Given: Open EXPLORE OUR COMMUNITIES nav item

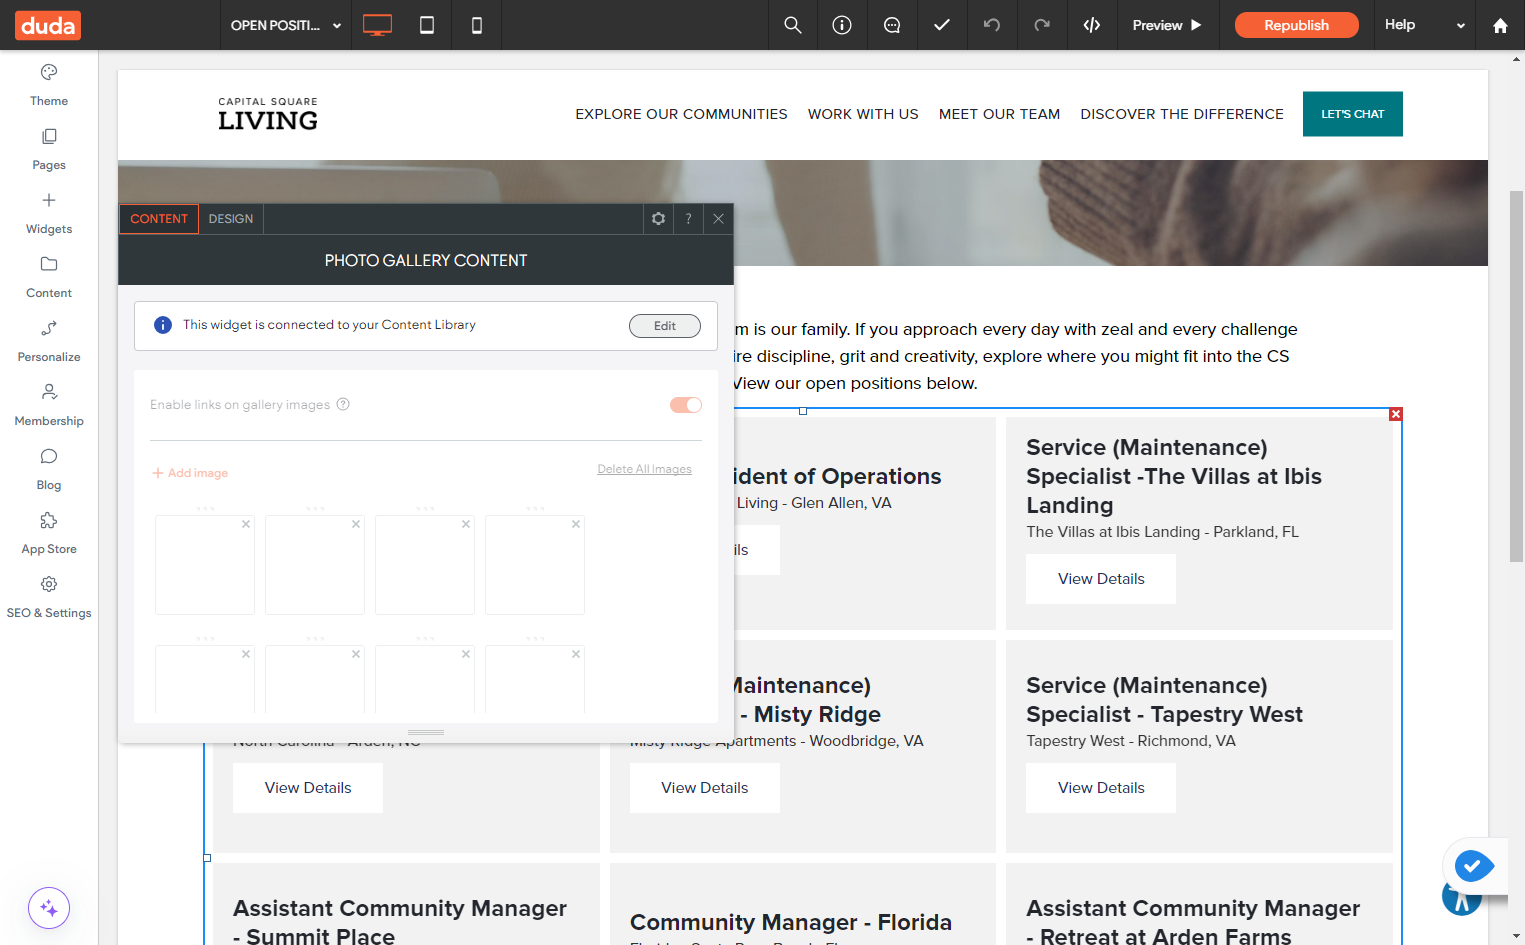Looking at the screenshot, I should pos(681,114).
